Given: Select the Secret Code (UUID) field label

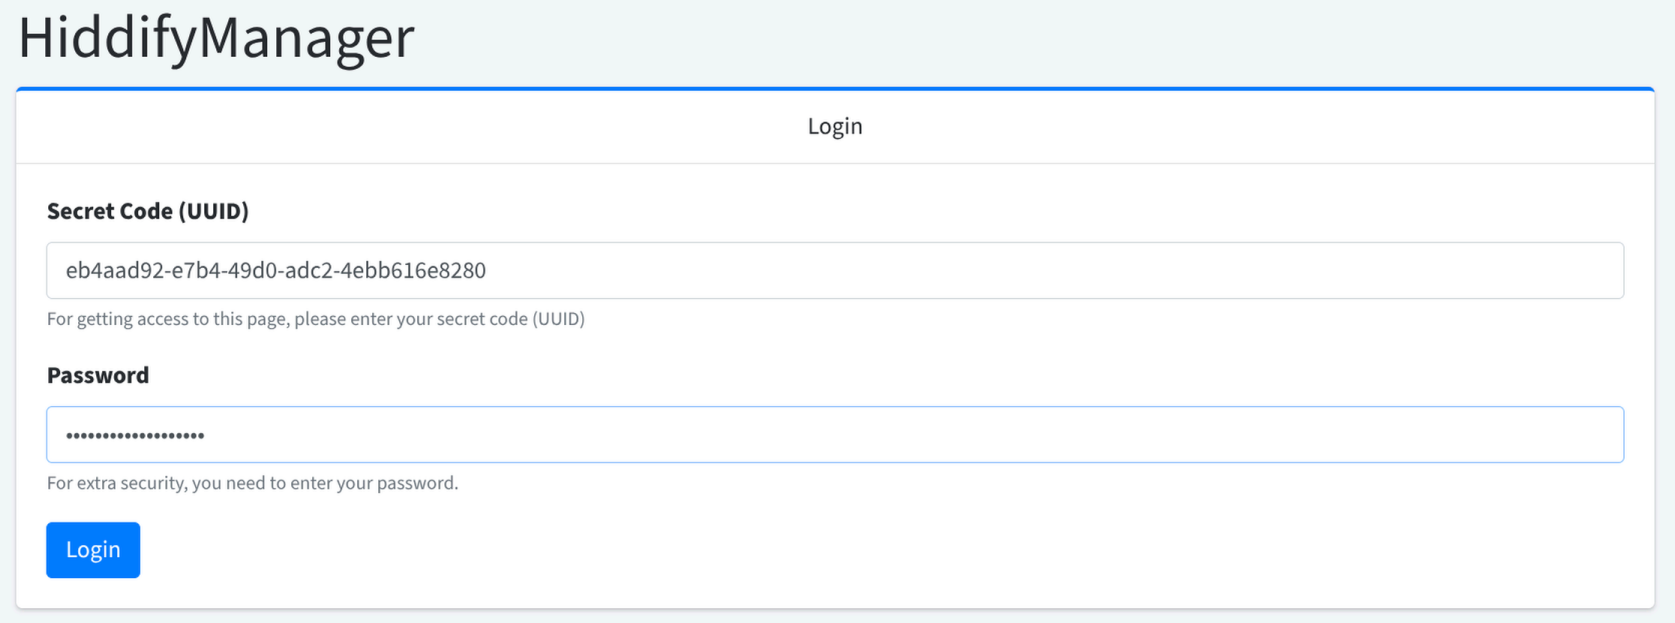Looking at the screenshot, I should 148,211.
